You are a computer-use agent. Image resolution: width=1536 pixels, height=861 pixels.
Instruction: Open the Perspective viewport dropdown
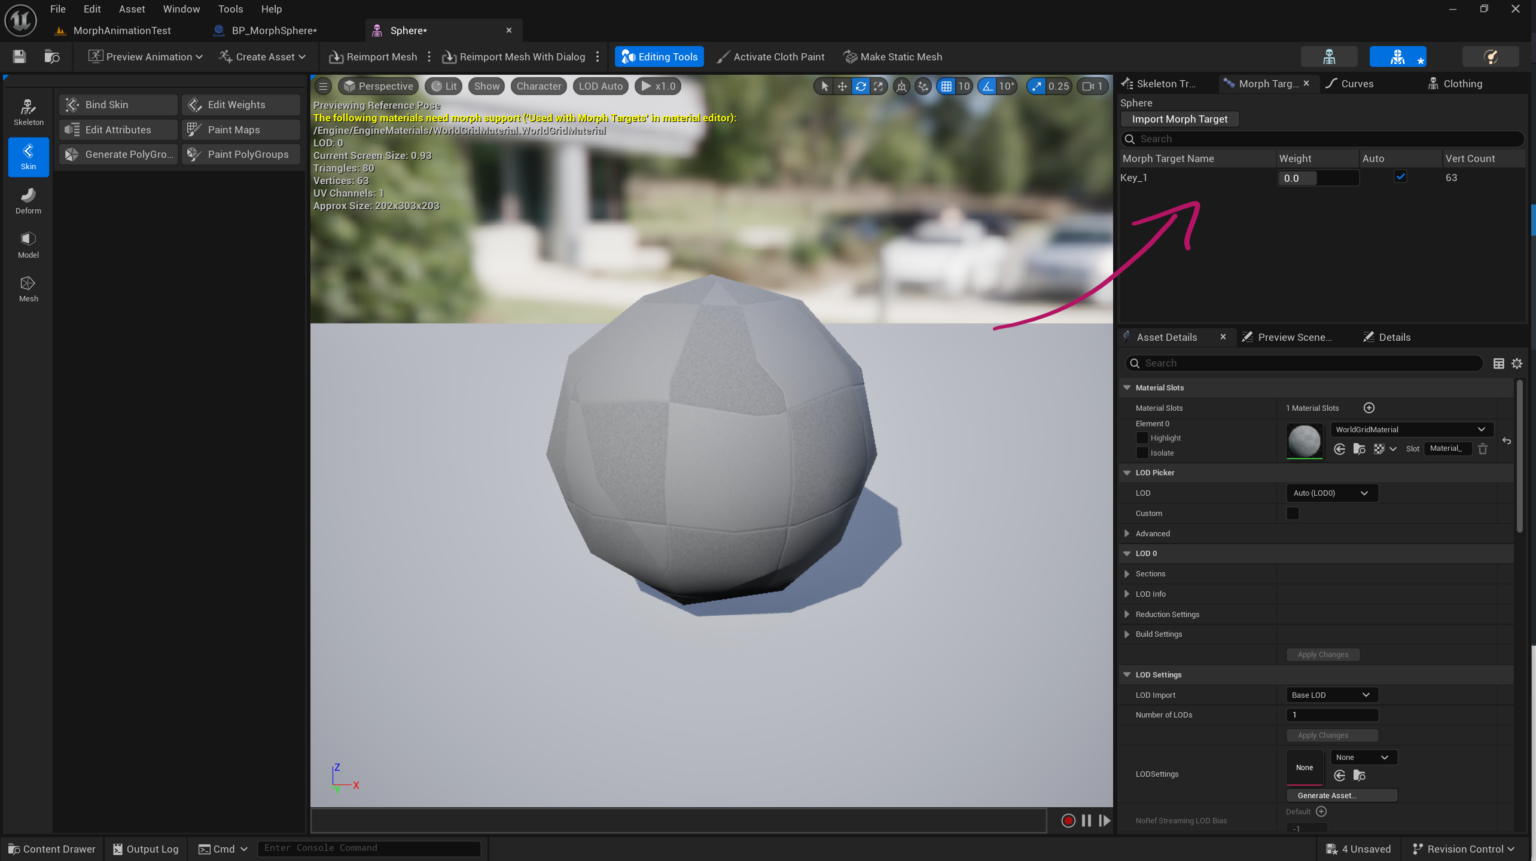(378, 86)
